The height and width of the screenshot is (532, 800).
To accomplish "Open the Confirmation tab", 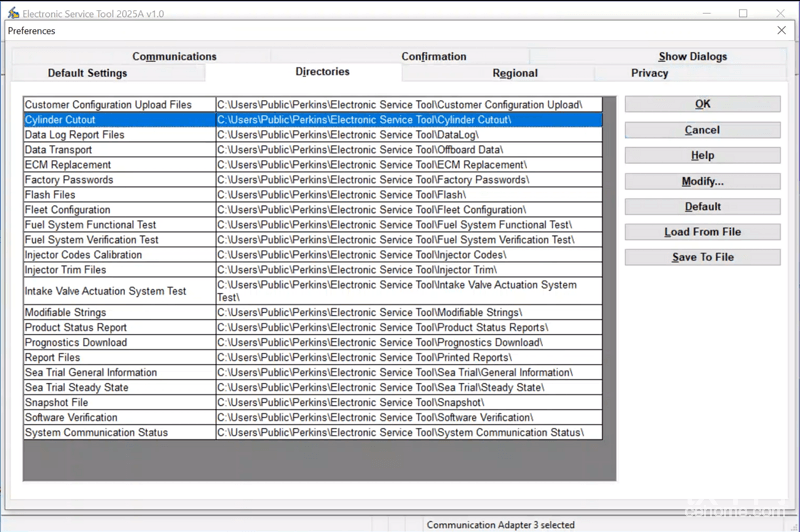I will click(x=434, y=57).
